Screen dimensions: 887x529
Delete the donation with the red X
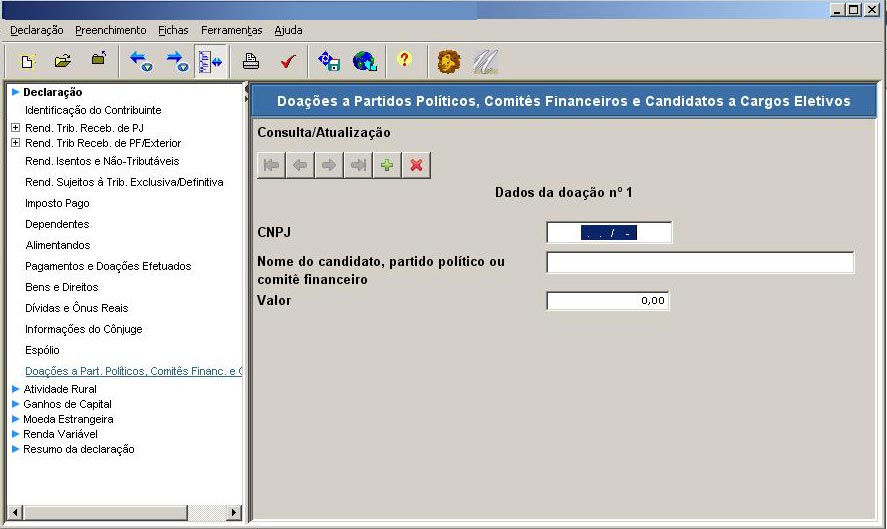[x=416, y=165]
